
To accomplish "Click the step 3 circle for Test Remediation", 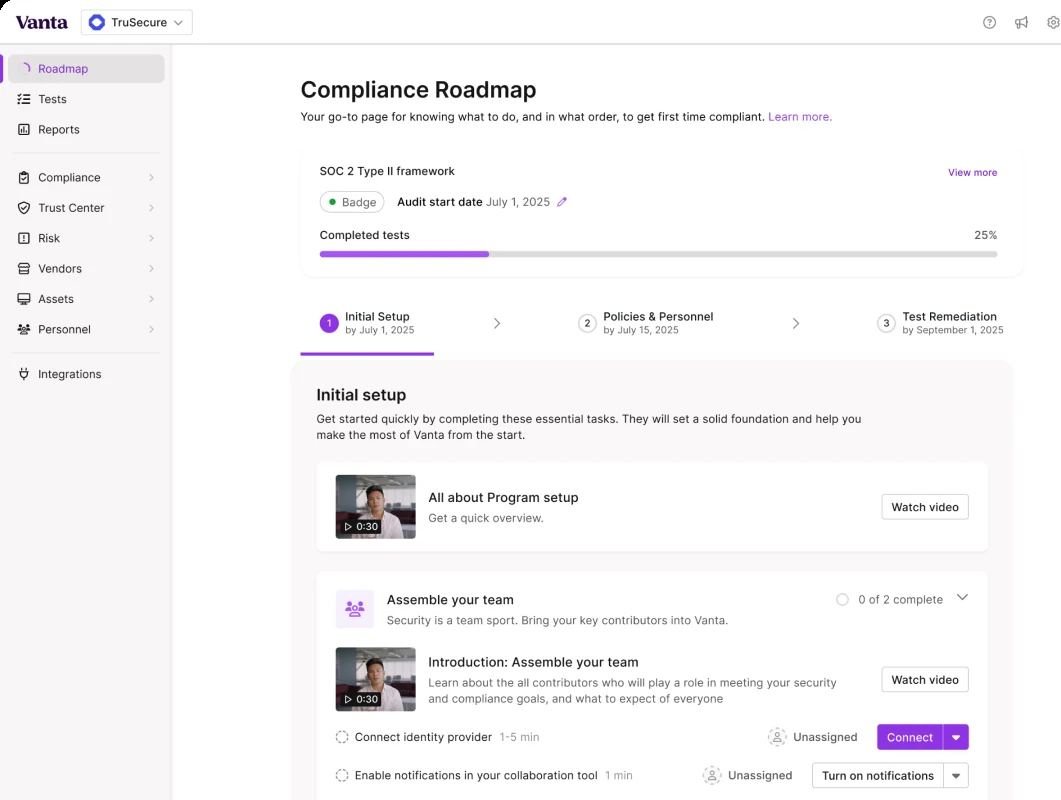I will tap(886, 324).
